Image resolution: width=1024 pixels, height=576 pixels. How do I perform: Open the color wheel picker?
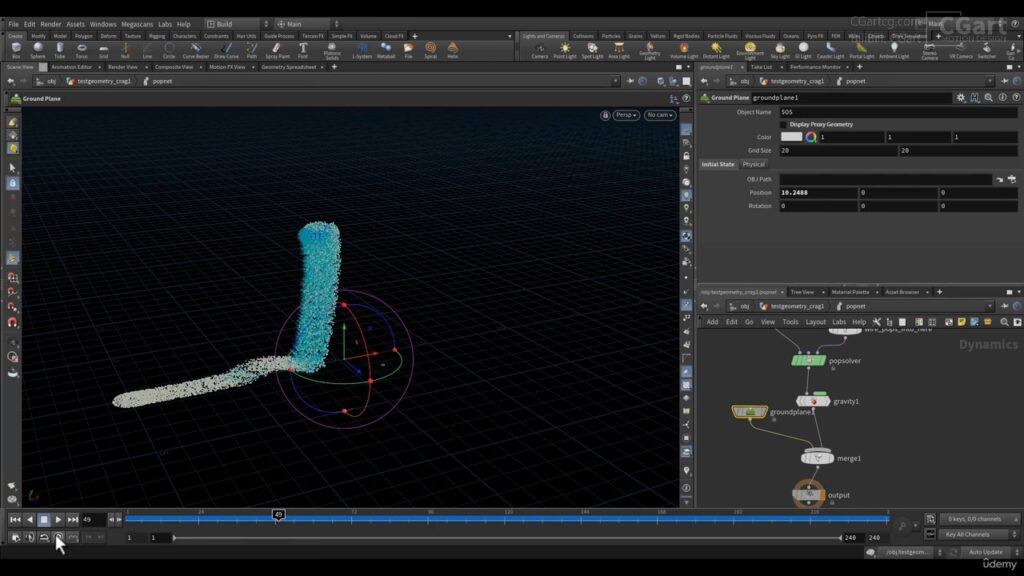point(810,137)
